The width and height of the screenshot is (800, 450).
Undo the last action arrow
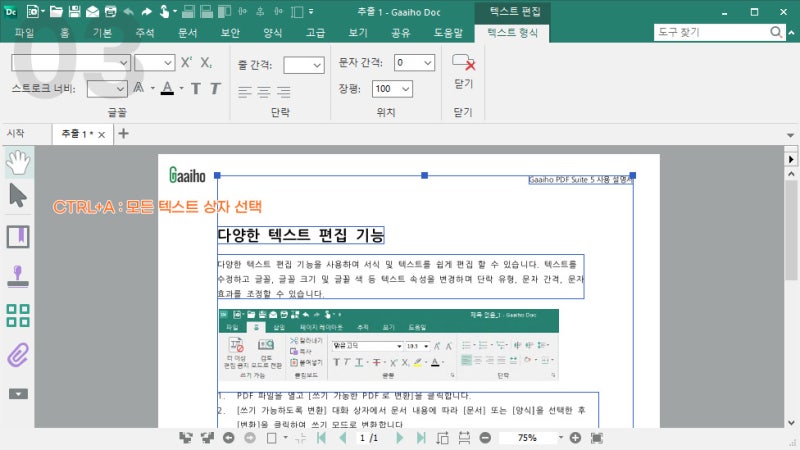click(129, 12)
